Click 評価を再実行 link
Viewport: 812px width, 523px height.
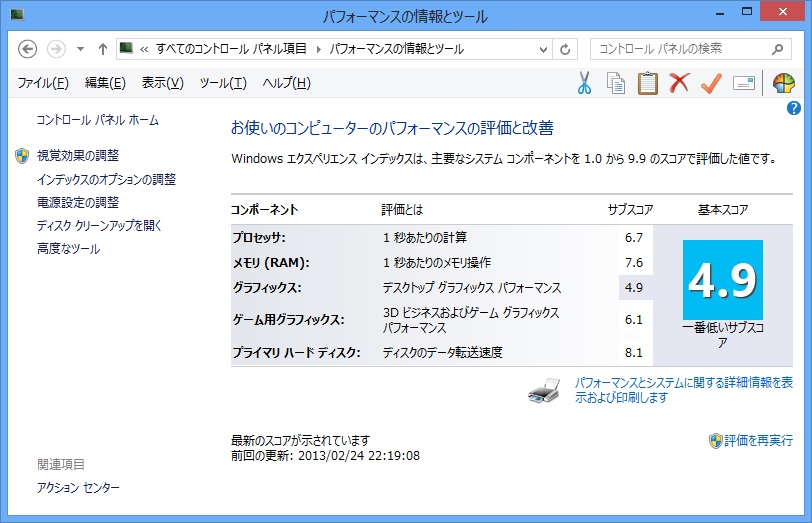(x=758, y=441)
